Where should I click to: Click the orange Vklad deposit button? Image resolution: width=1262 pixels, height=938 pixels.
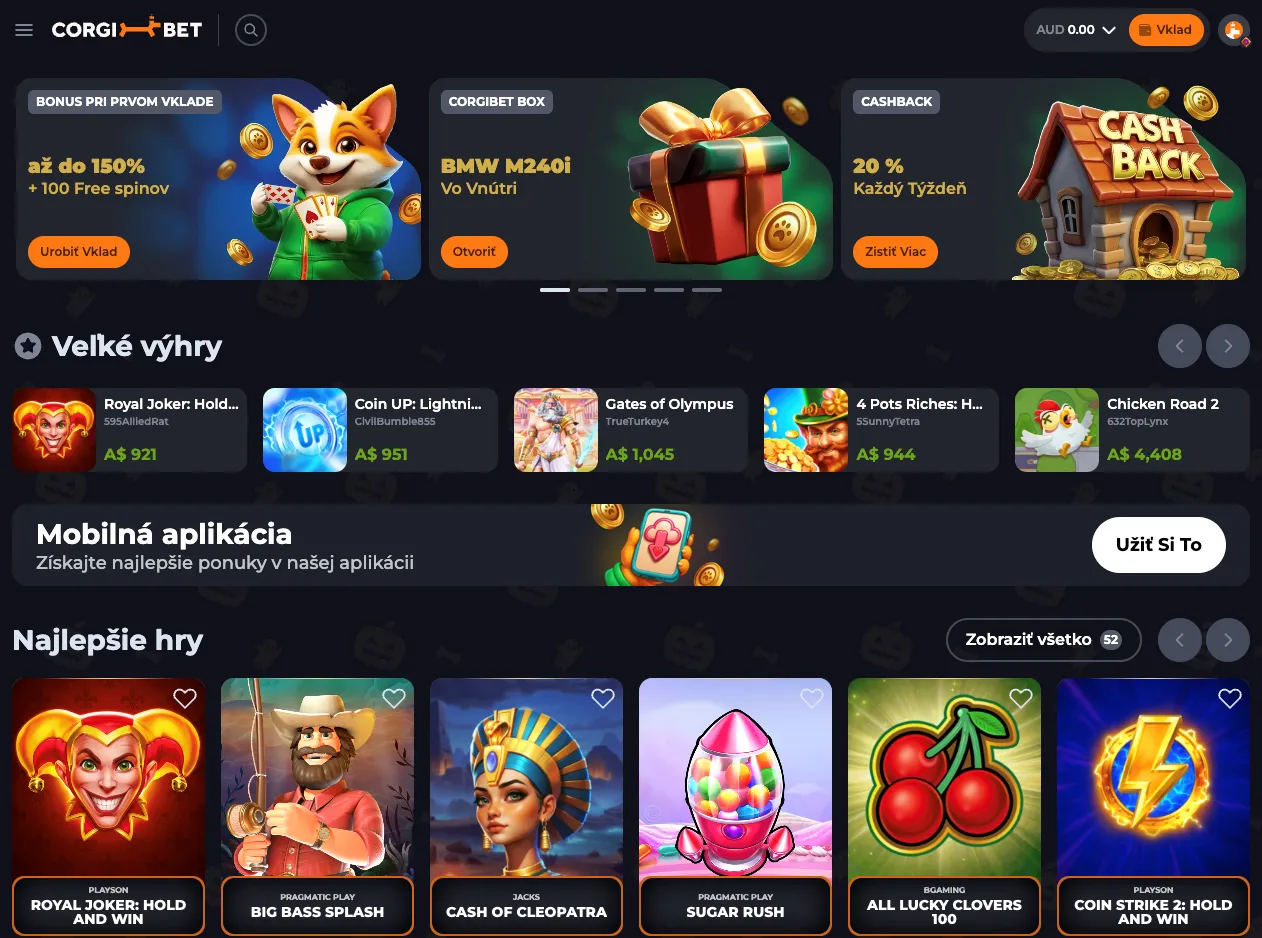click(1166, 30)
